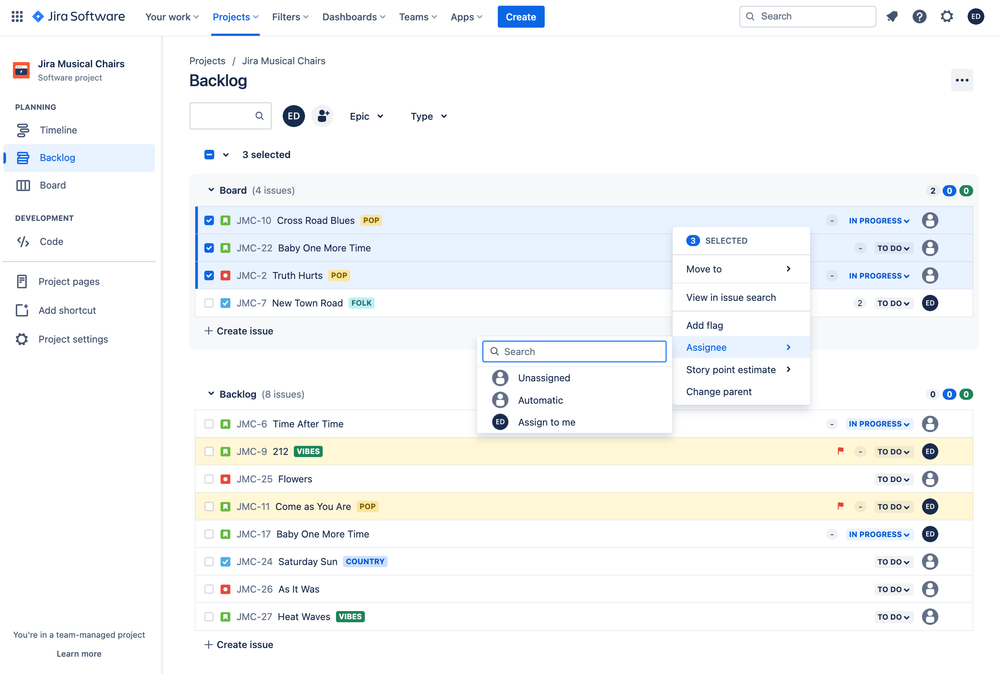Open the Learn more link

(x=79, y=654)
